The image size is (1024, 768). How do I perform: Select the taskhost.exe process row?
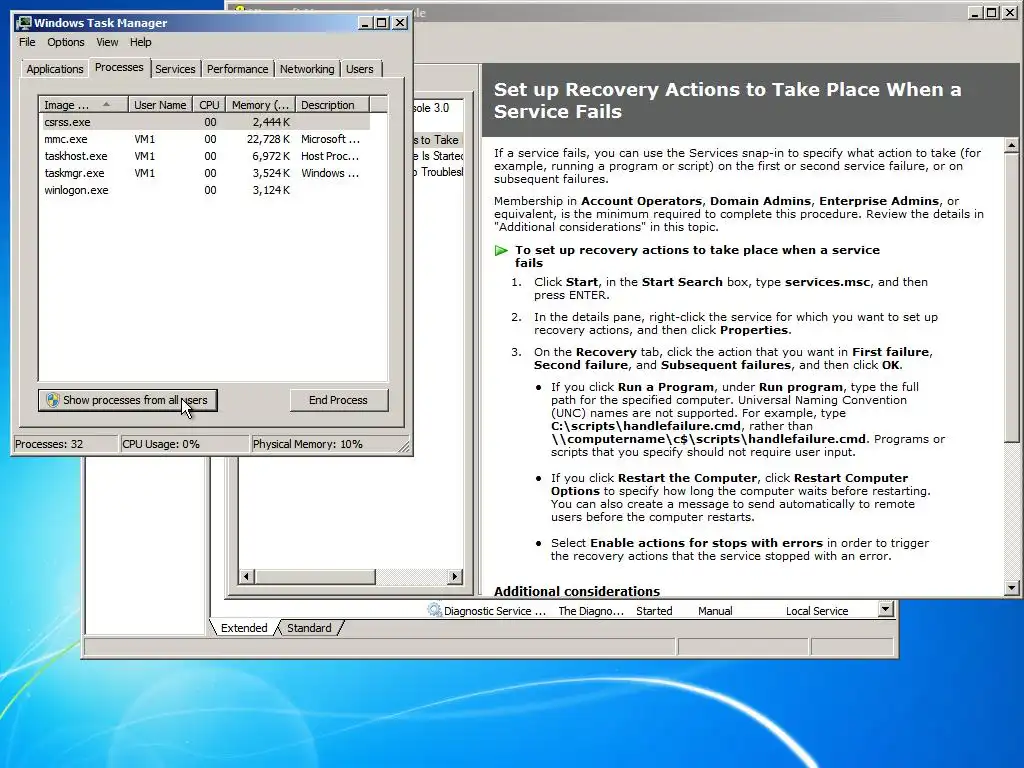click(x=204, y=156)
